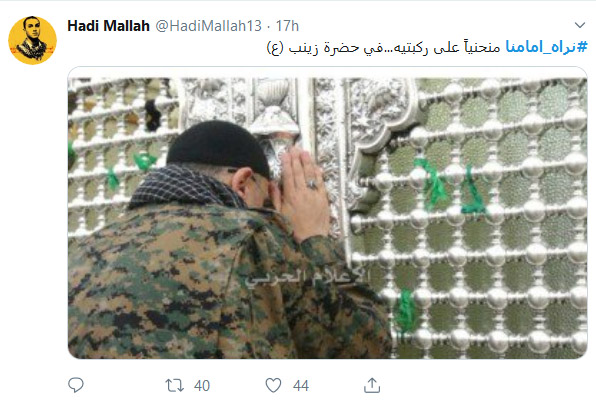Open Hadi Mallah's yellow profile avatar
Viewport: 596px width, 408px height.
[33, 40]
